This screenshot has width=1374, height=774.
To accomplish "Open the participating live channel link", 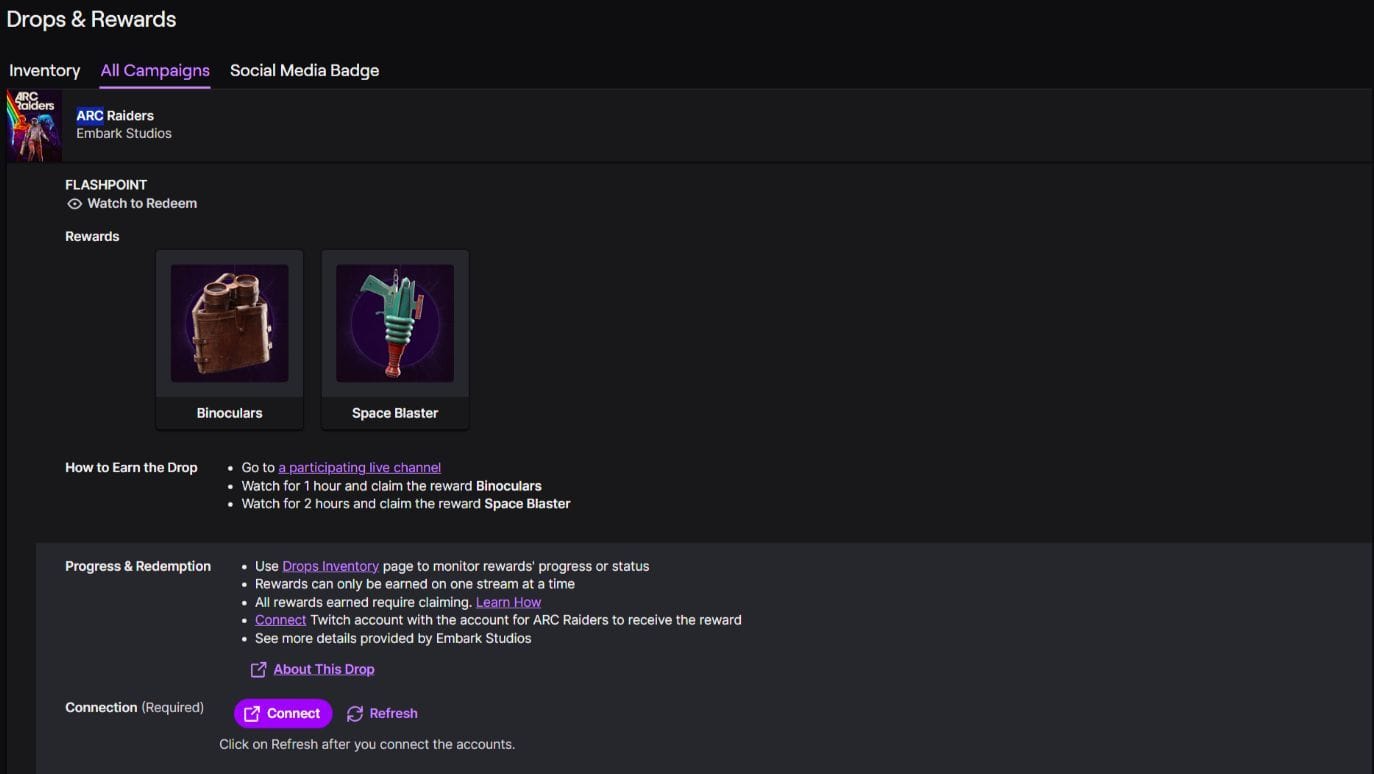I will click(359, 468).
